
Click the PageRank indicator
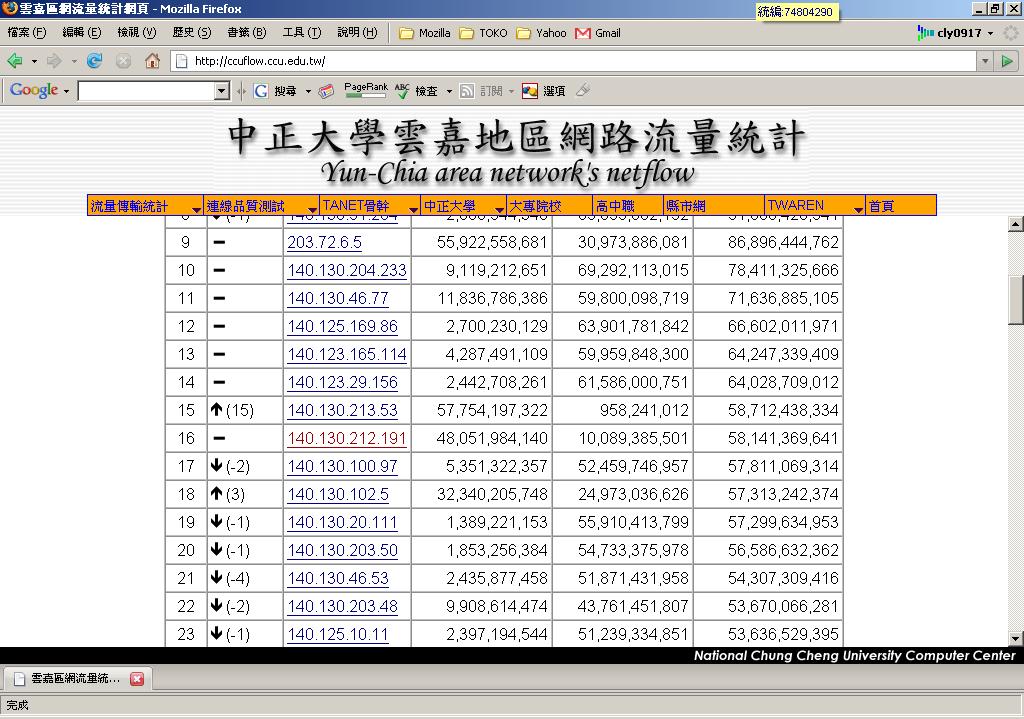(366, 90)
